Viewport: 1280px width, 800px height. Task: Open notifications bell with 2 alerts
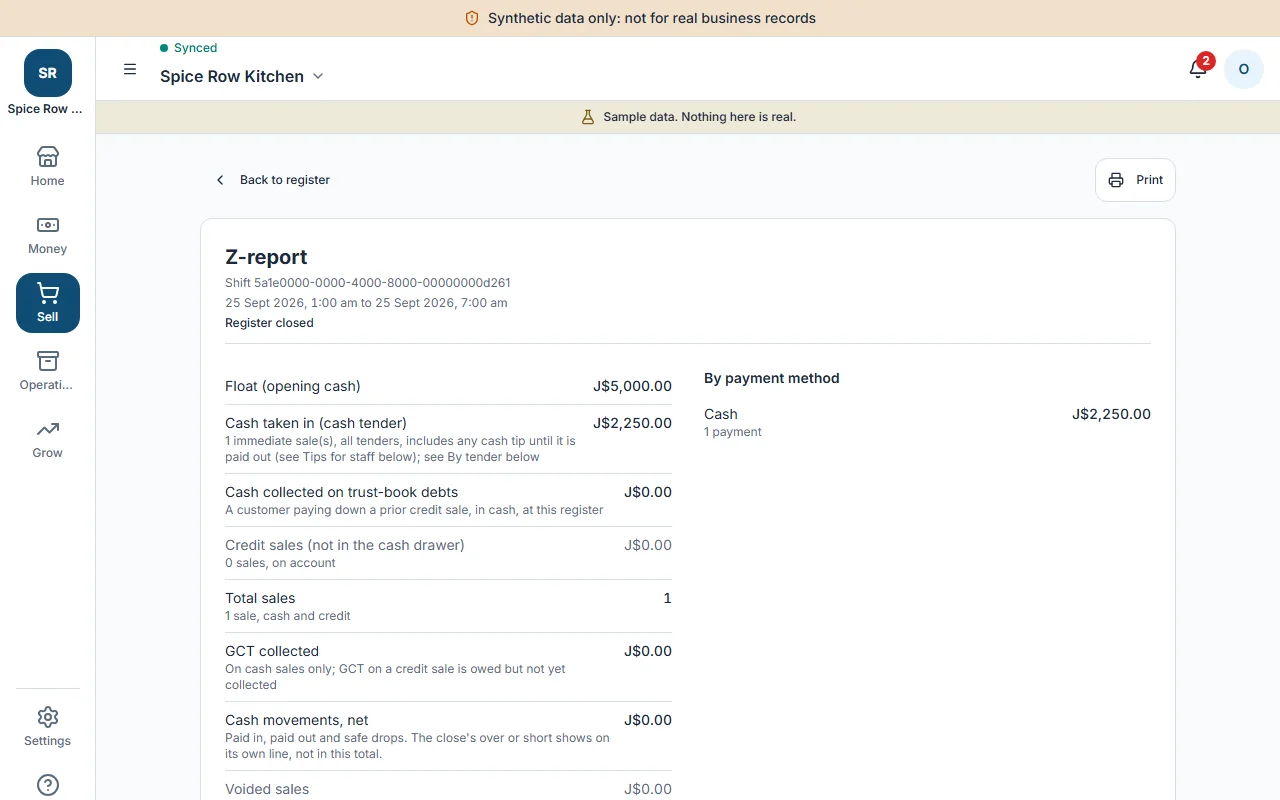(x=1198, y=69)
